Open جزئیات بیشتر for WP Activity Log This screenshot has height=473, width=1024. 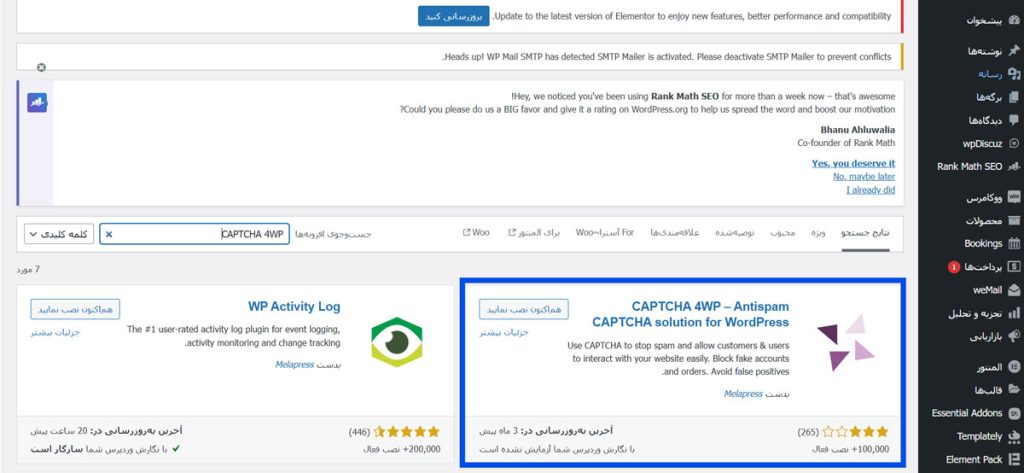click(55, 332)
